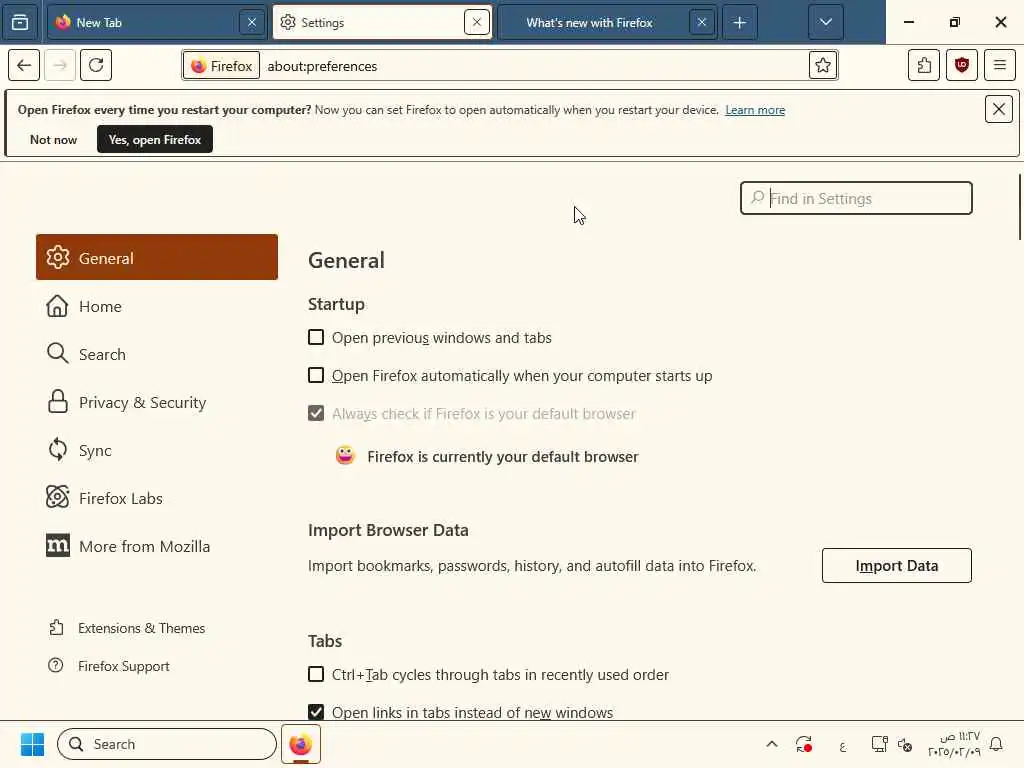This screenshot has height=768, width=1024.
Task: Enable Open previous windows and tabs
Action: click(x=316, y=337)
